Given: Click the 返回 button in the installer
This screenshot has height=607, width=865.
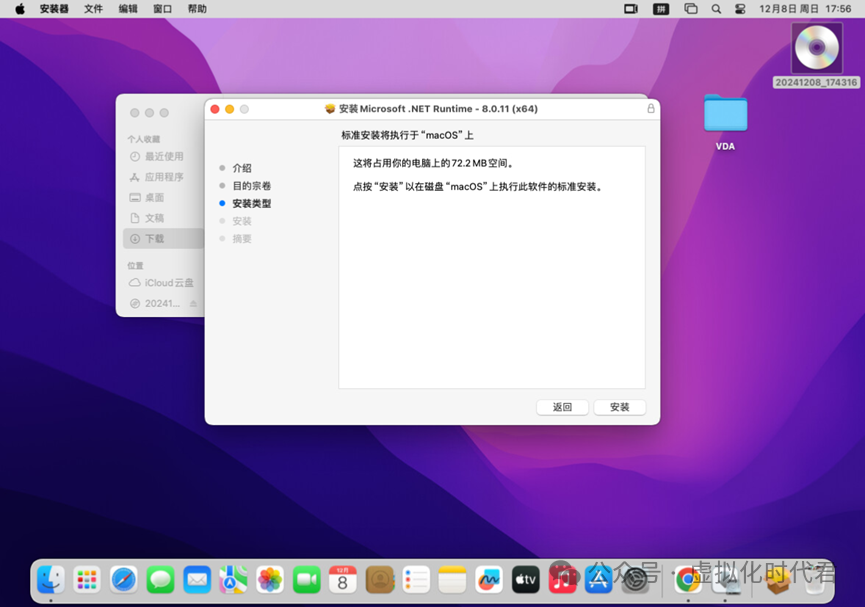Looking at the screenshot, I should pos(562,407).
